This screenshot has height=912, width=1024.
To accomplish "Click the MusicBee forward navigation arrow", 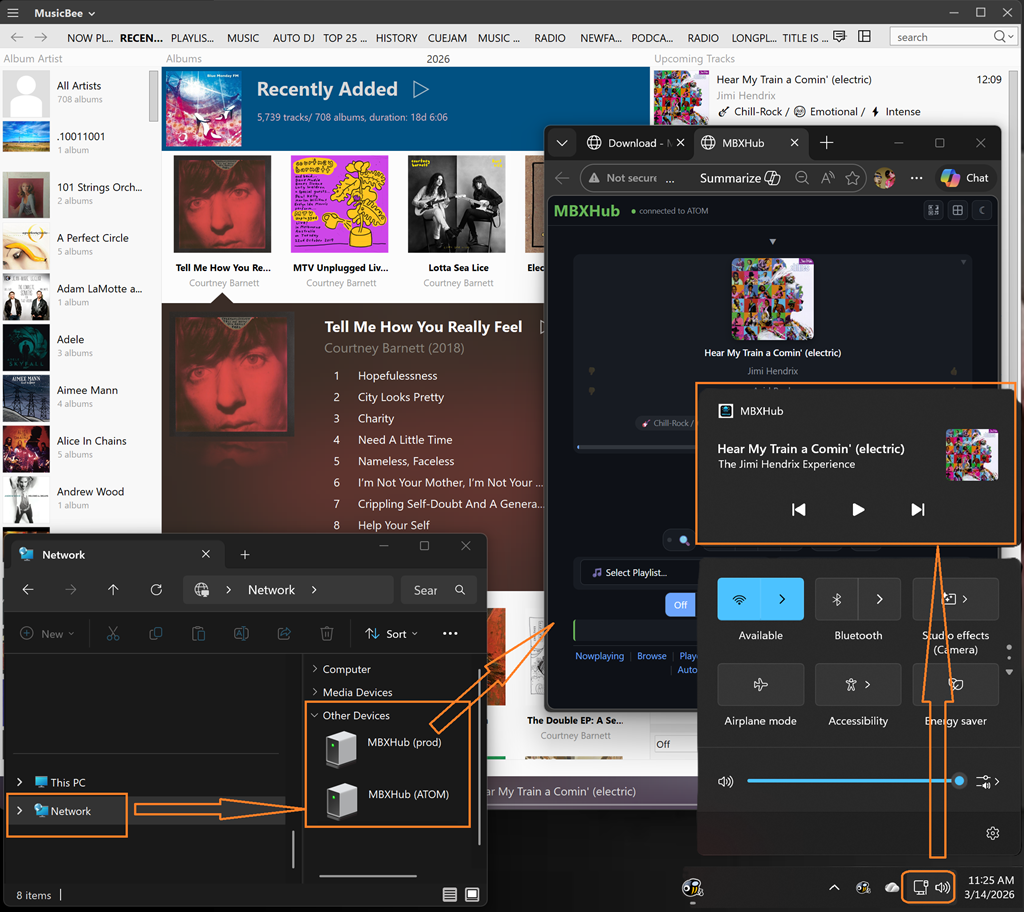I will click(40, 37).
